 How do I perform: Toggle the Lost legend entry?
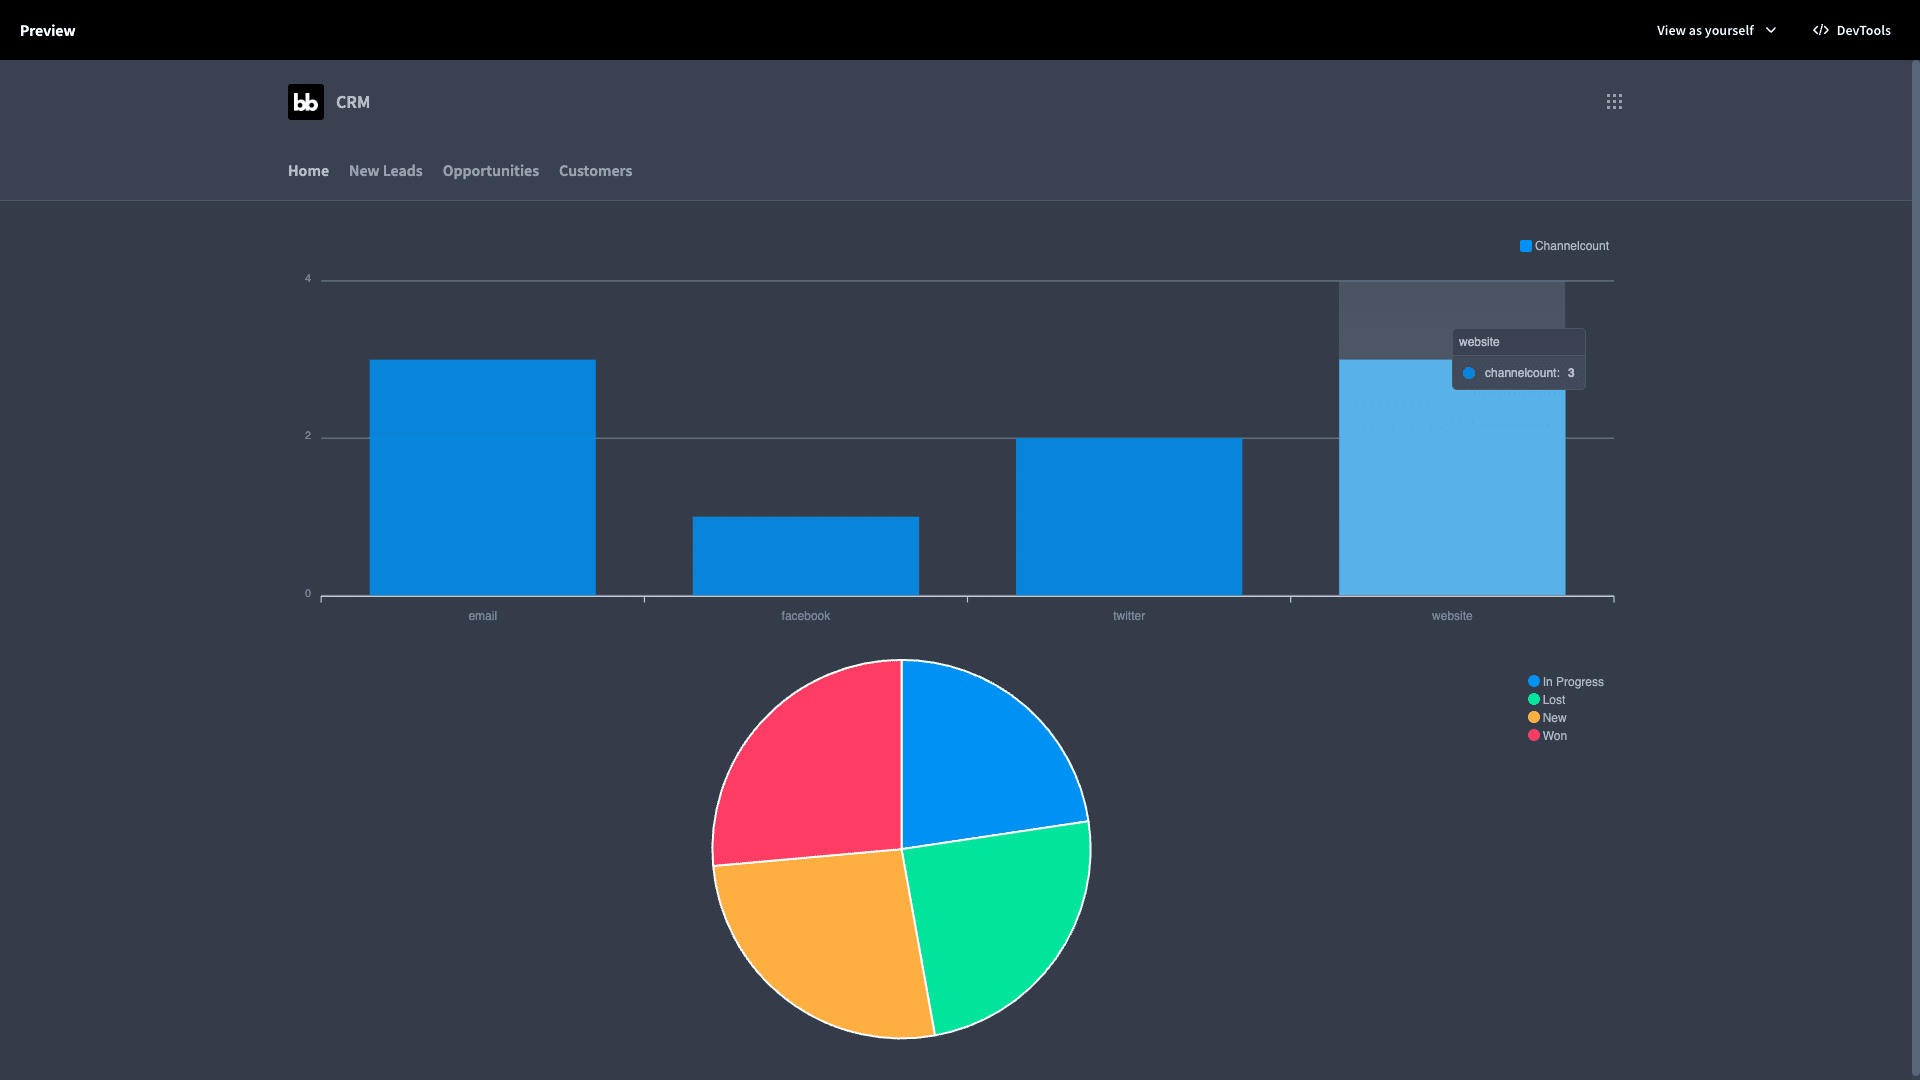point(1546,700)
